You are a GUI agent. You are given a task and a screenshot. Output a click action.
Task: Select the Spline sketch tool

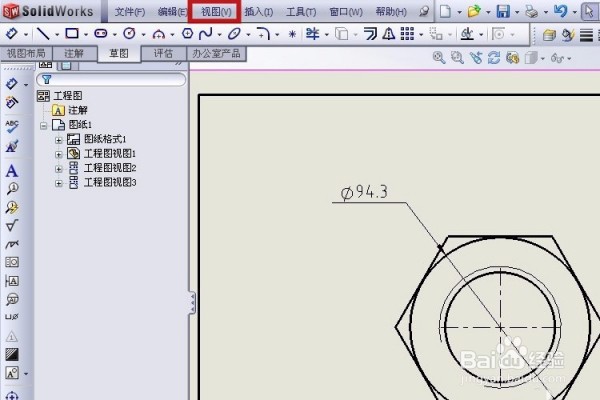point(206,34)
